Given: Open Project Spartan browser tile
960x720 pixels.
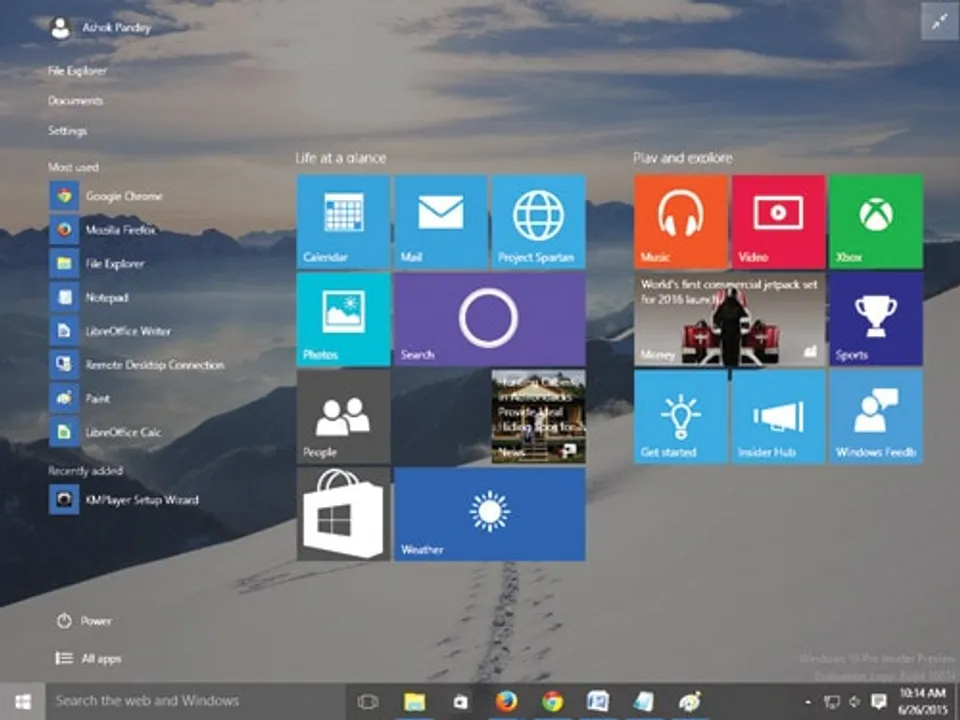Looking at the screenshot, I should [x=538, y=222].
